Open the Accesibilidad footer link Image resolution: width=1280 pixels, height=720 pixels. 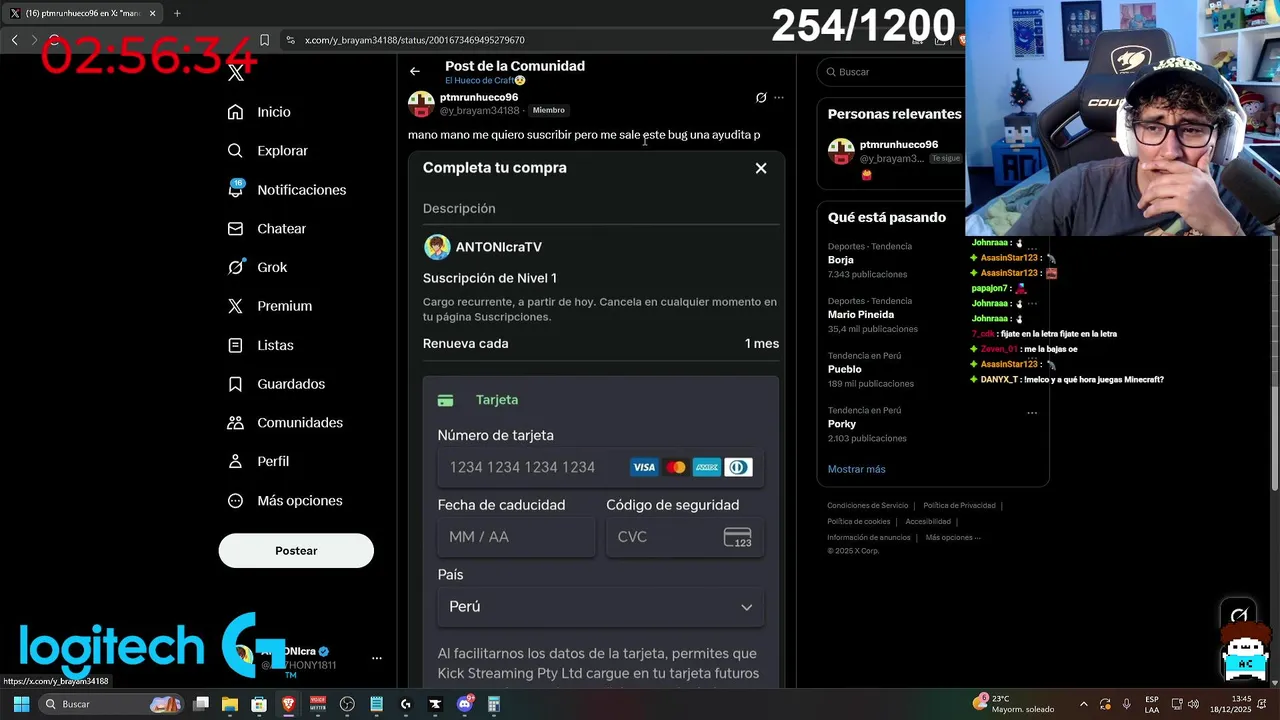(x=928, y=522)
